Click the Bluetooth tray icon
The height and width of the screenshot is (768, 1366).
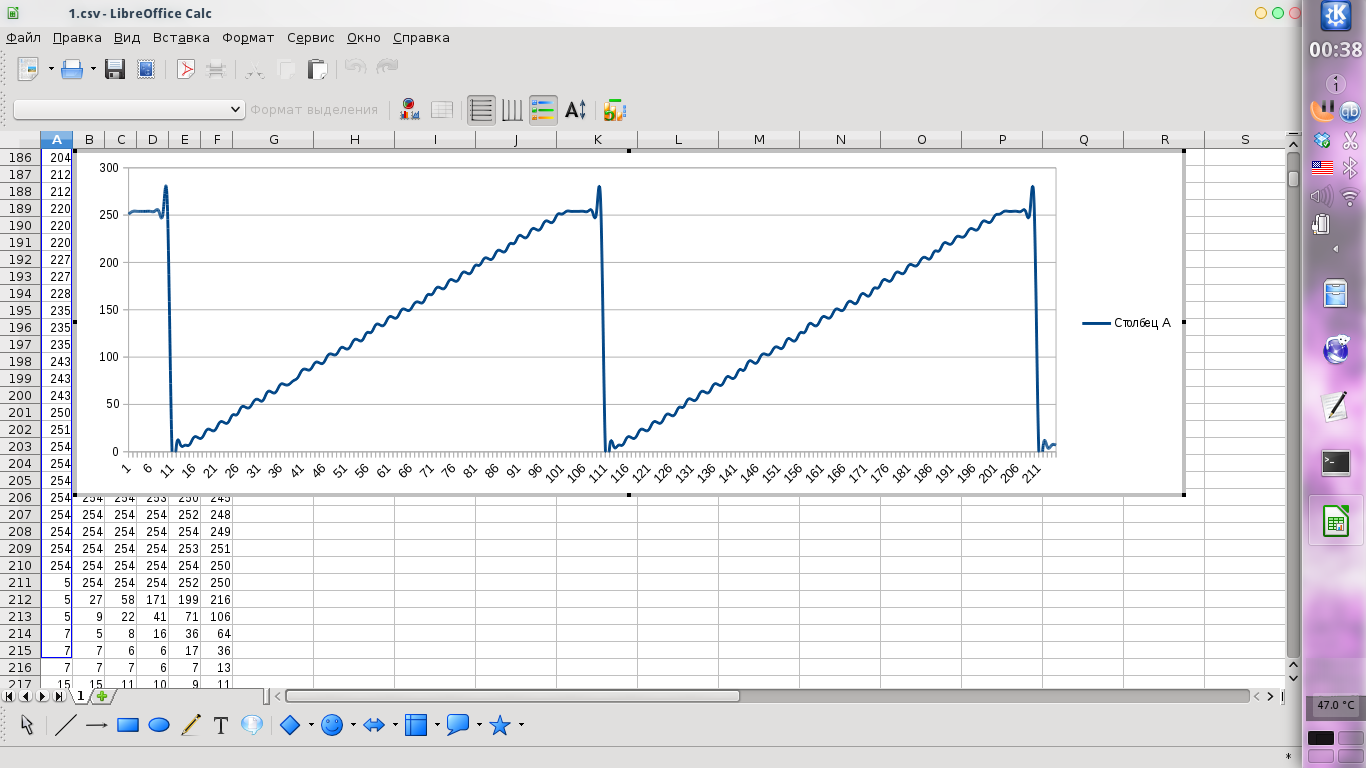coord(1349,167)
